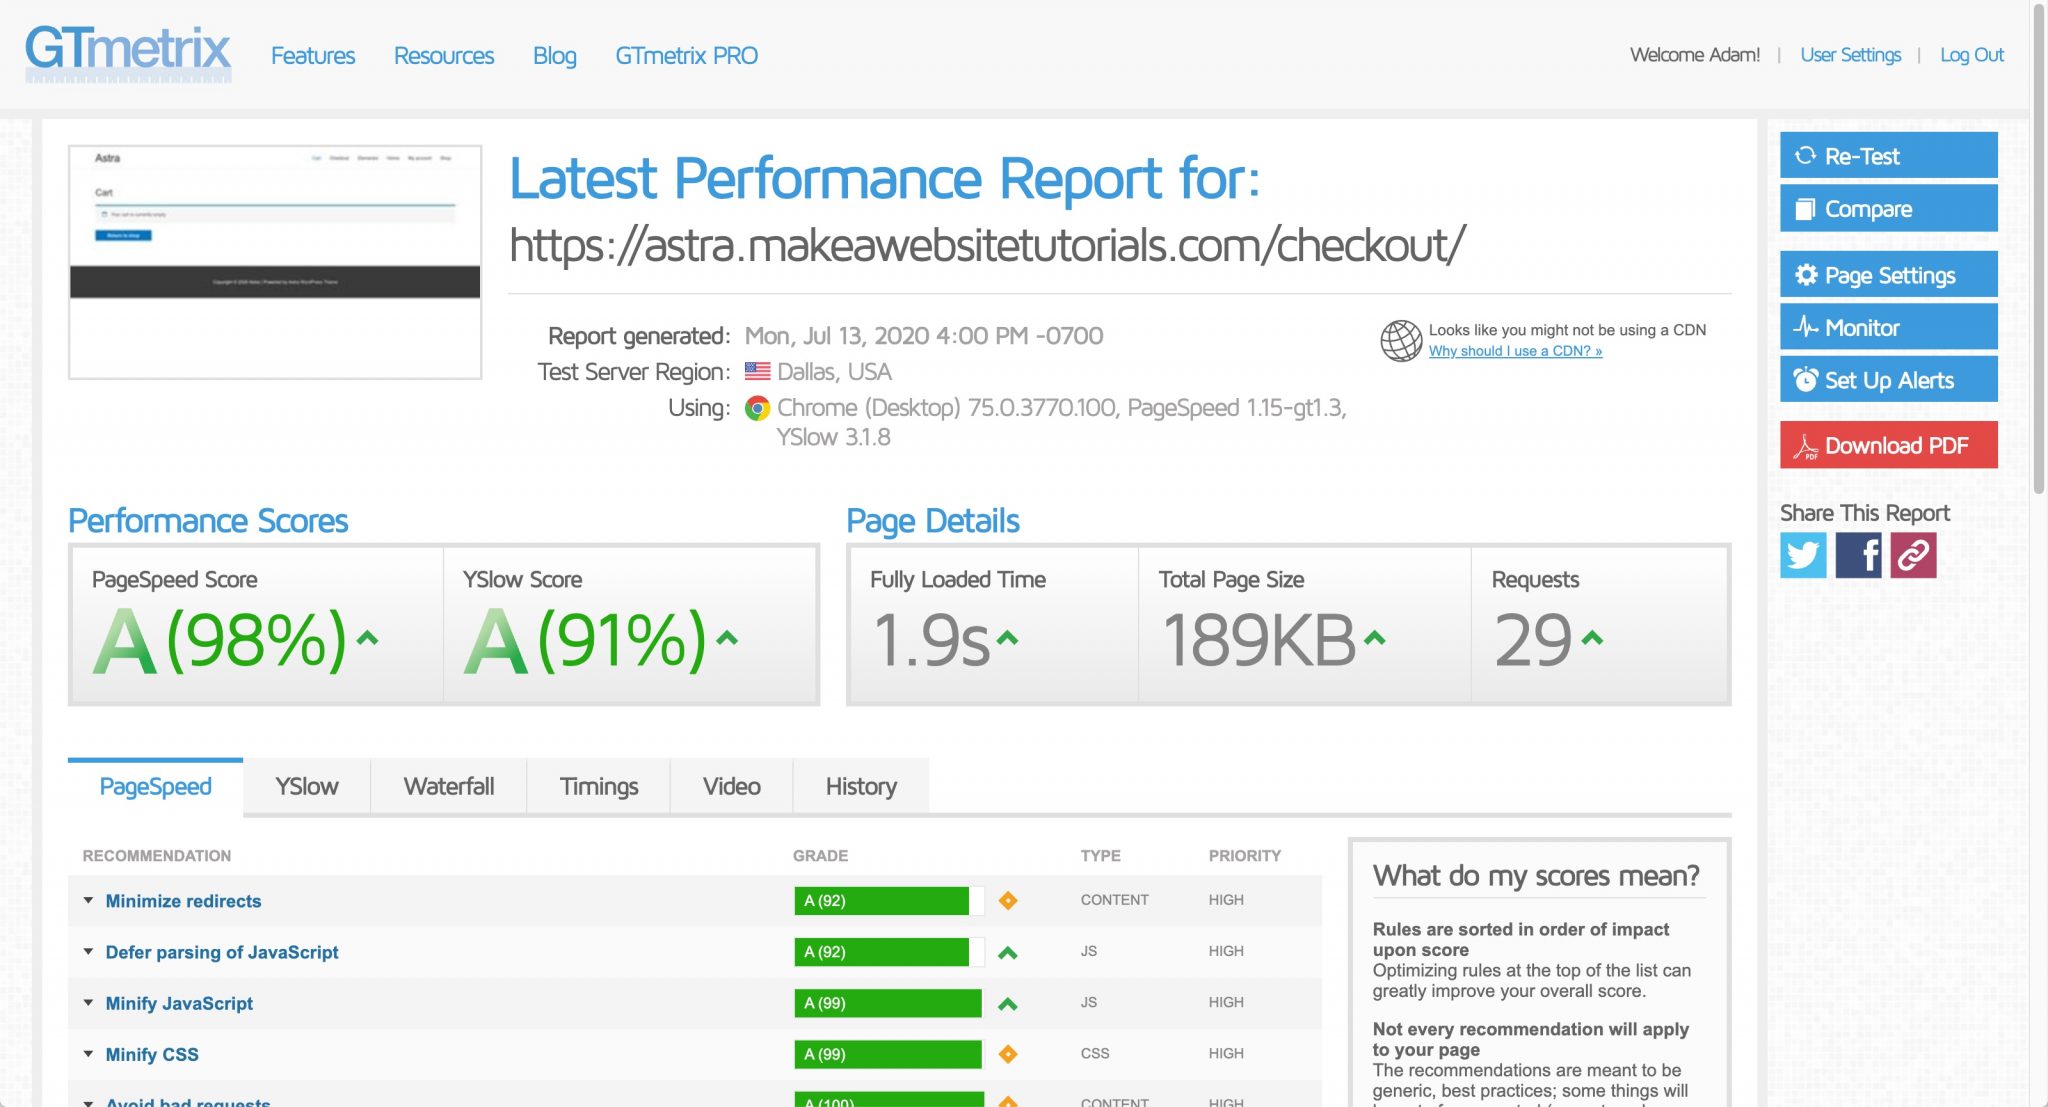Share report on Twitter
Image resolution: width=2048 pixels, height=1107 pixels.
click(1803, 555)
